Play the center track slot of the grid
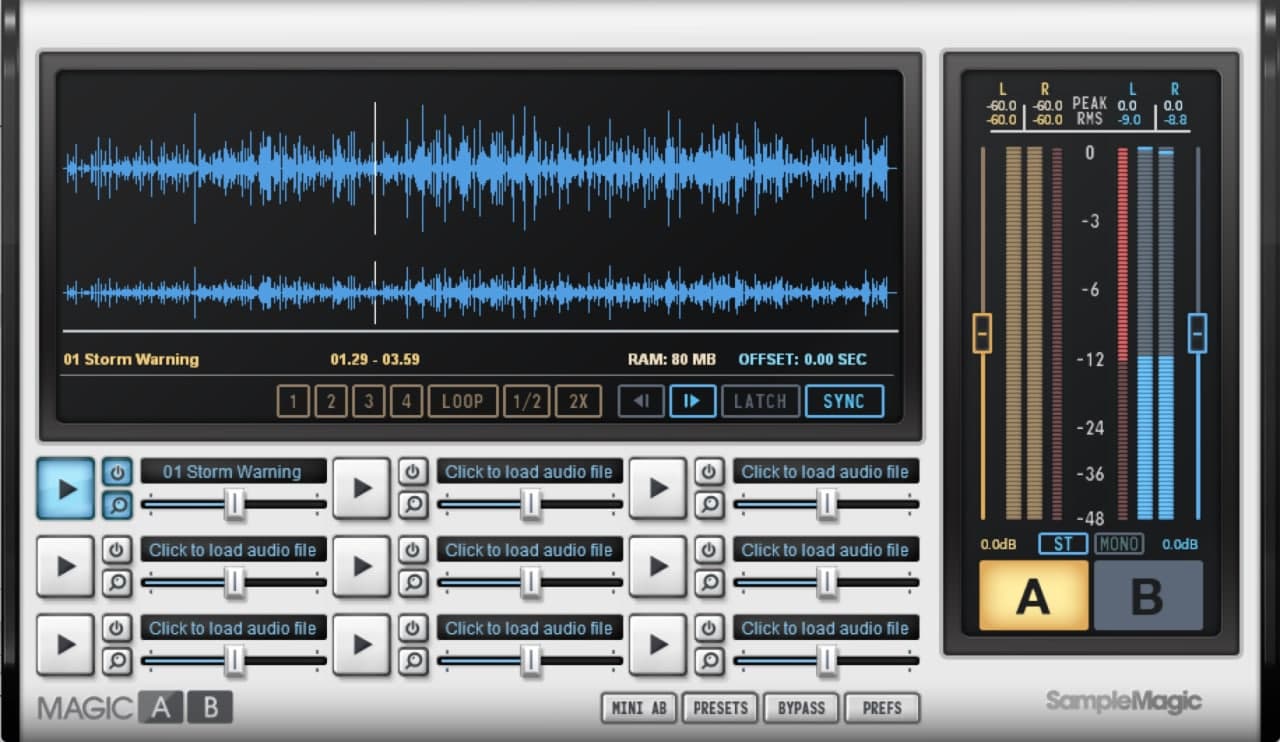Screen dimensions: 1280x742 [362, 566]
